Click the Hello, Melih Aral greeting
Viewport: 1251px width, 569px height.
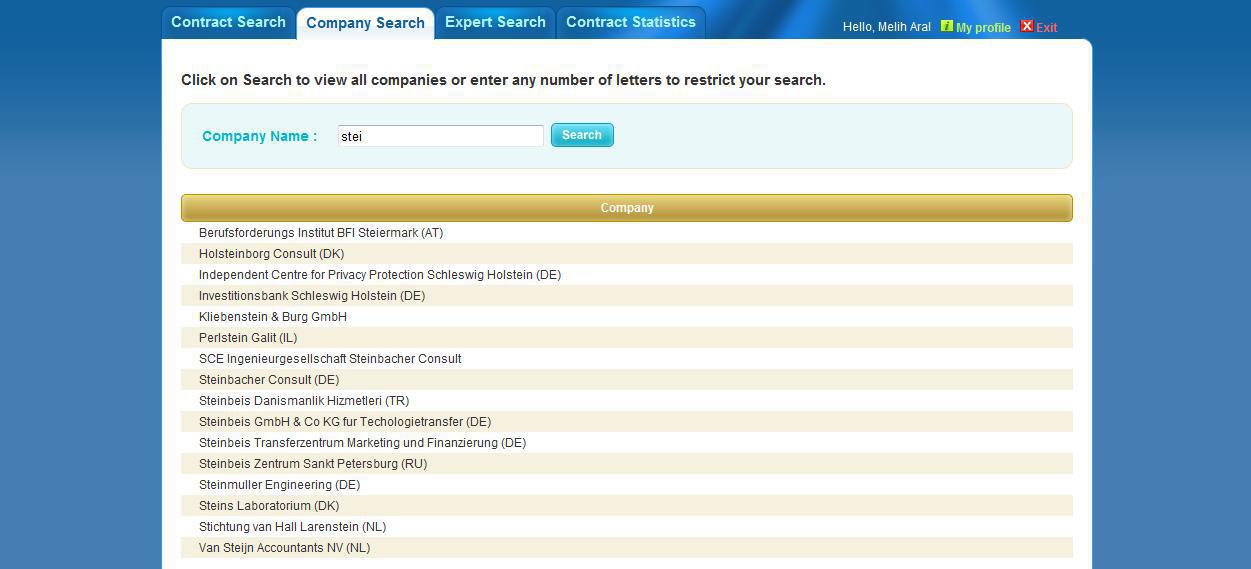[x=887, y=27]
